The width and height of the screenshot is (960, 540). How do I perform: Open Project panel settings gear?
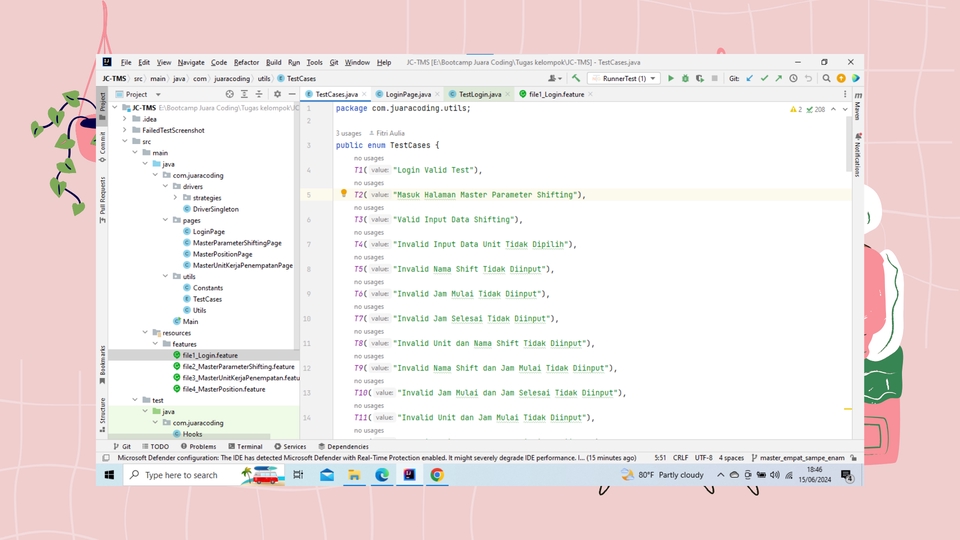pos(277,94)
